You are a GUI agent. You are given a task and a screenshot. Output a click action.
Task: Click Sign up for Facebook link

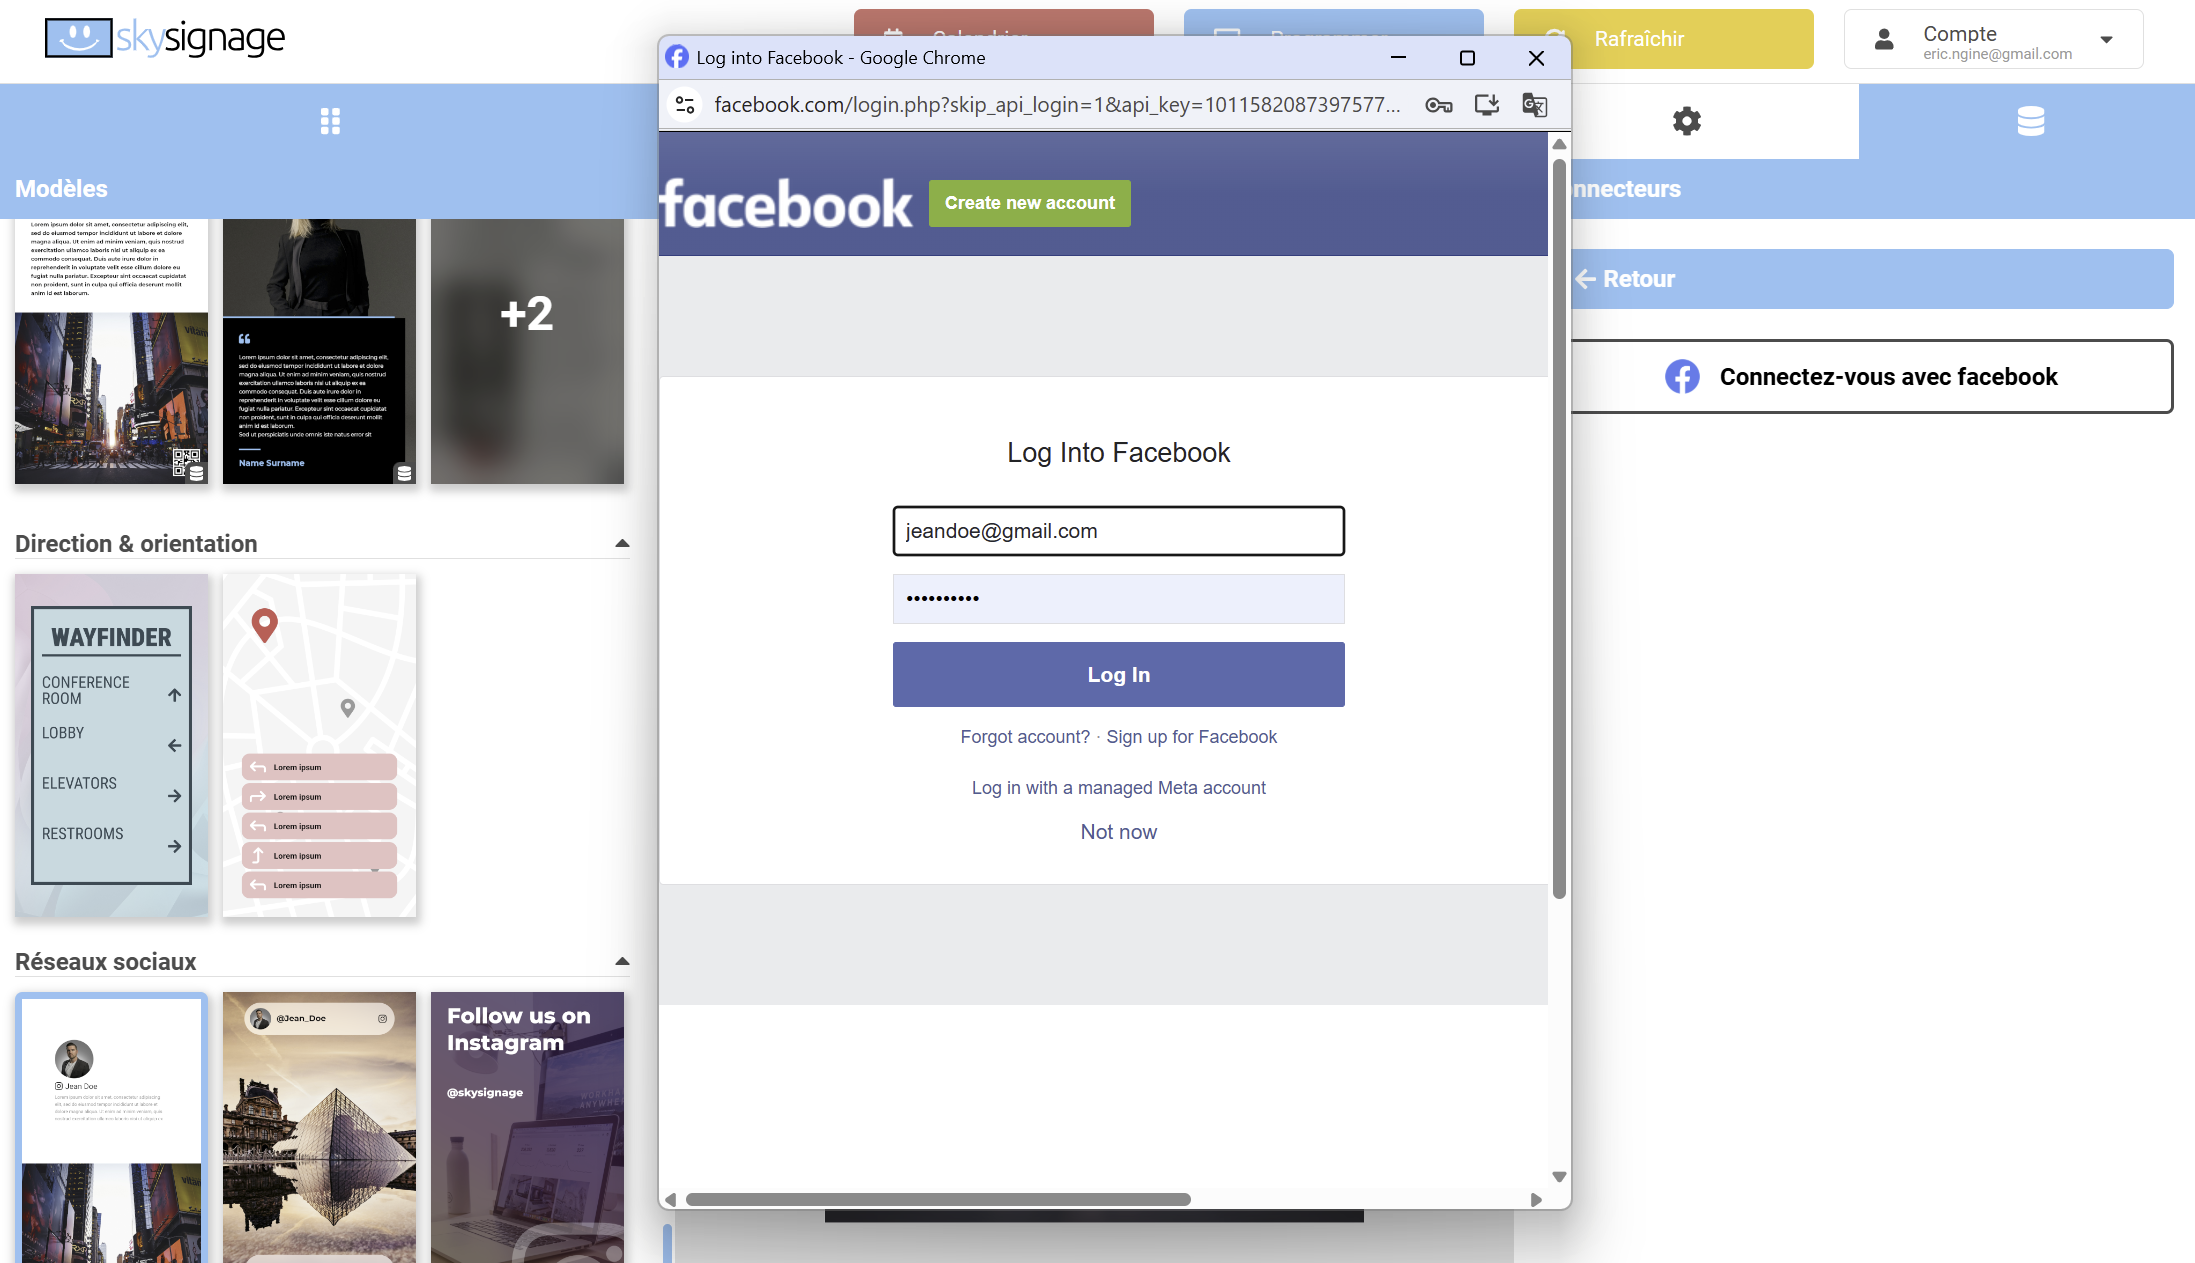coord(1191,737)
